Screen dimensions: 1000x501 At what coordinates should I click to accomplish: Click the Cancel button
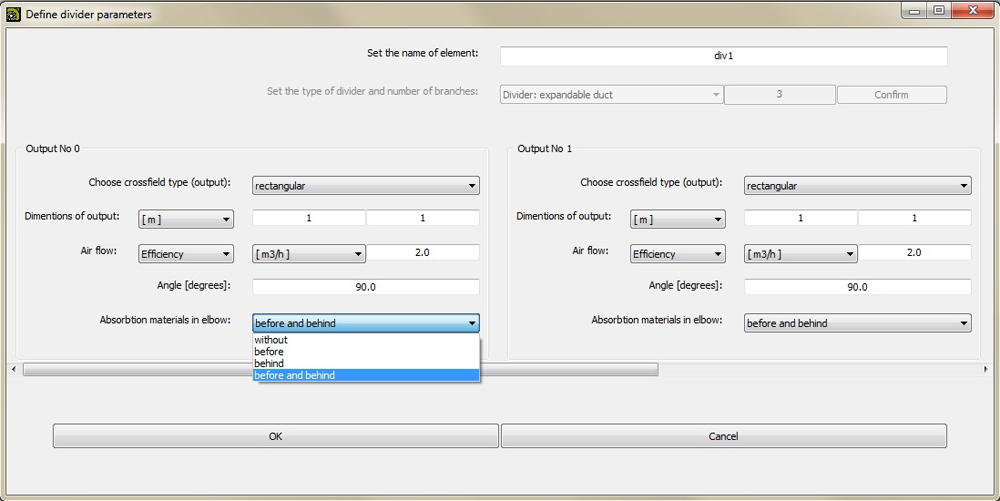click(724, 436)
